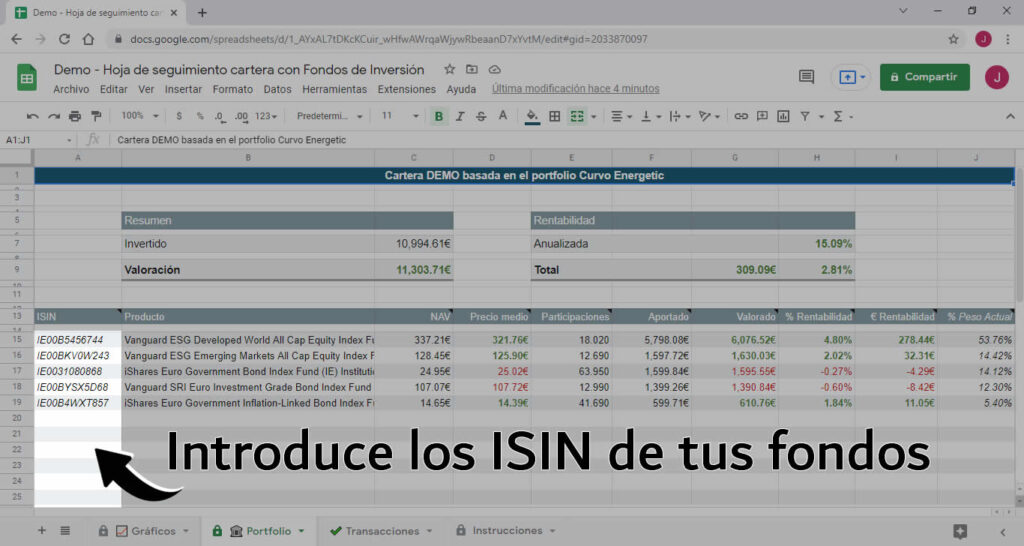
Task: Format as currency with the $ button
Action: pyautogui.click(x=179, y=116)
